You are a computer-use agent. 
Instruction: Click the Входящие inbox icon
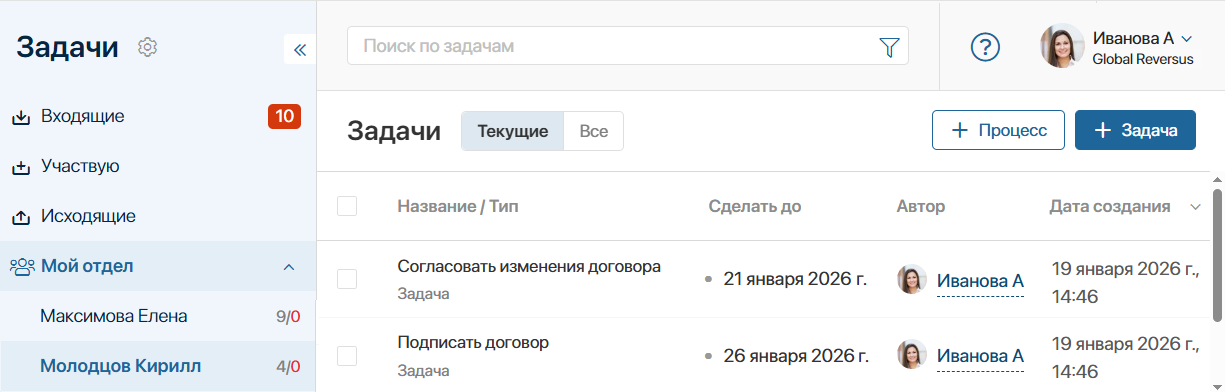pos(21,117)
